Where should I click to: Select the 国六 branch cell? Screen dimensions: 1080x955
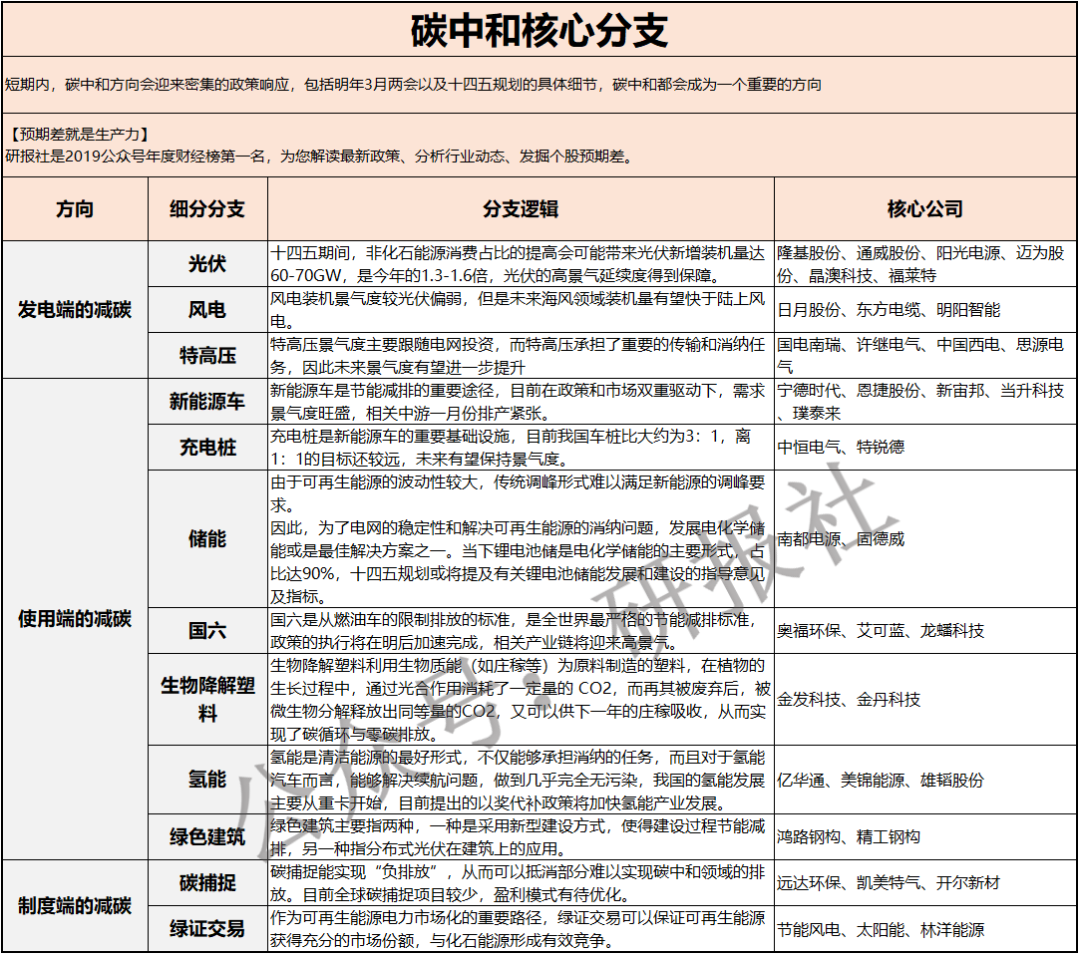(207, 630)
